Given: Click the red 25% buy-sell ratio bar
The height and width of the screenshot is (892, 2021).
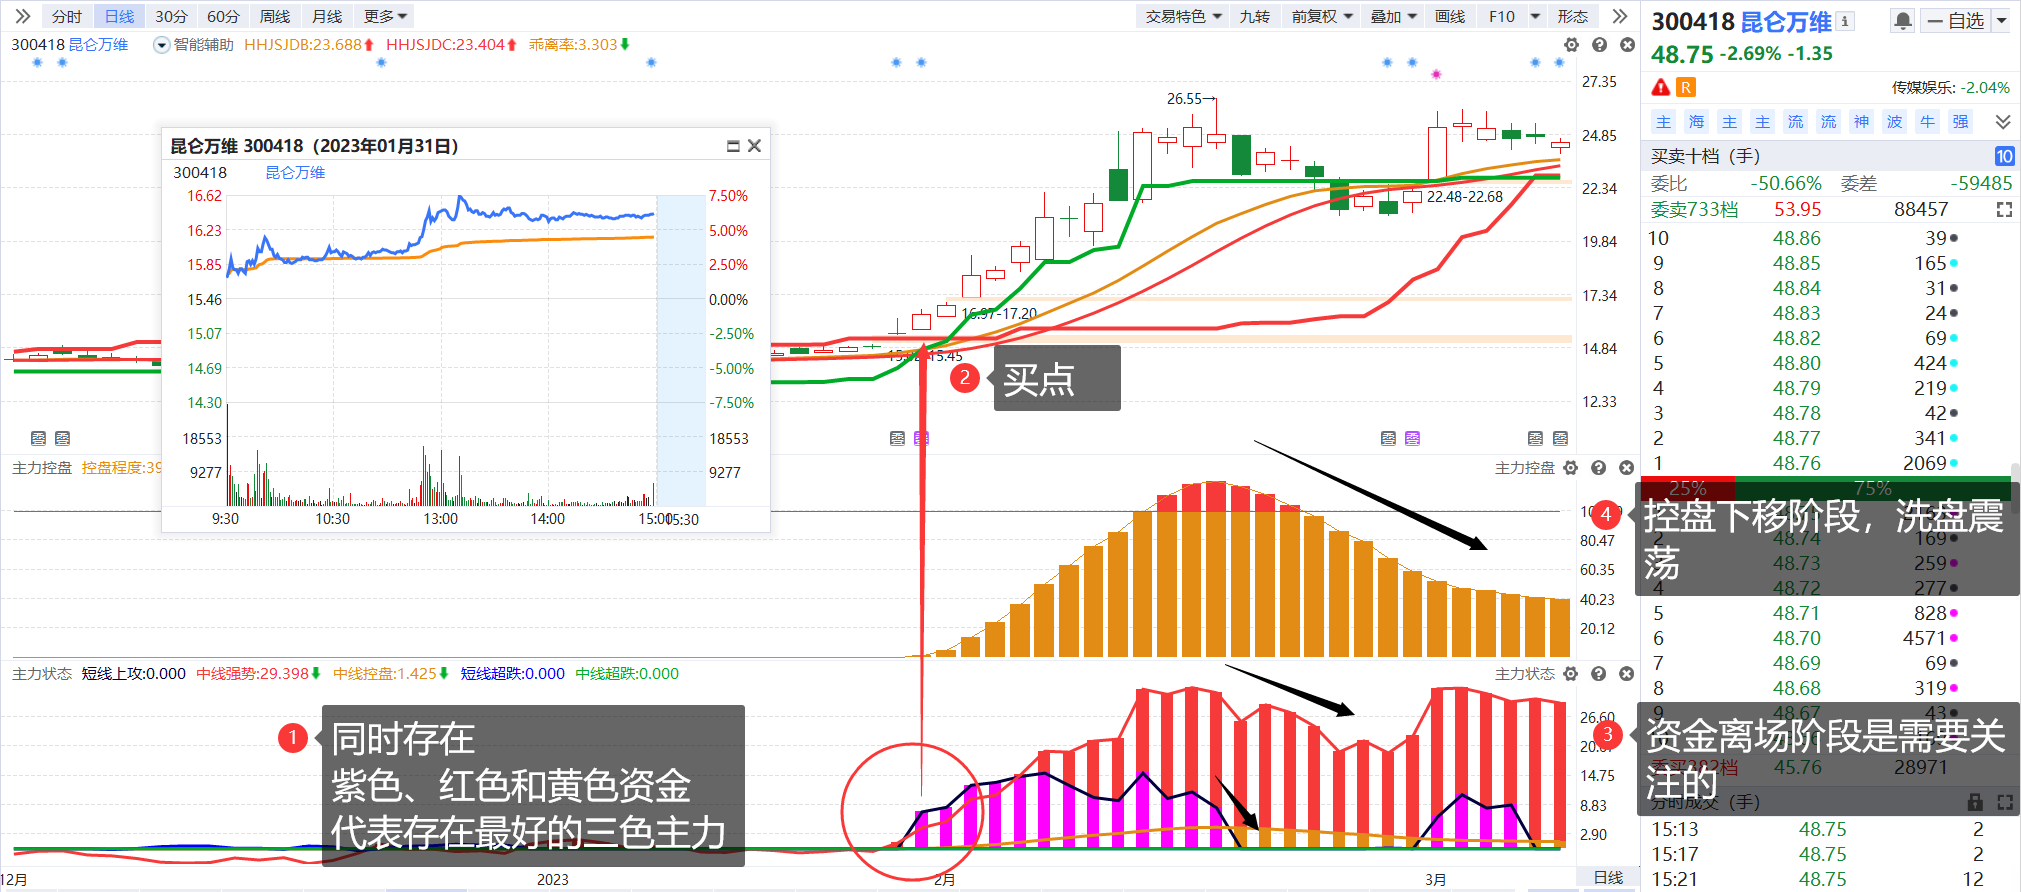Looking at the screenshot, I should click(1688, 488).
